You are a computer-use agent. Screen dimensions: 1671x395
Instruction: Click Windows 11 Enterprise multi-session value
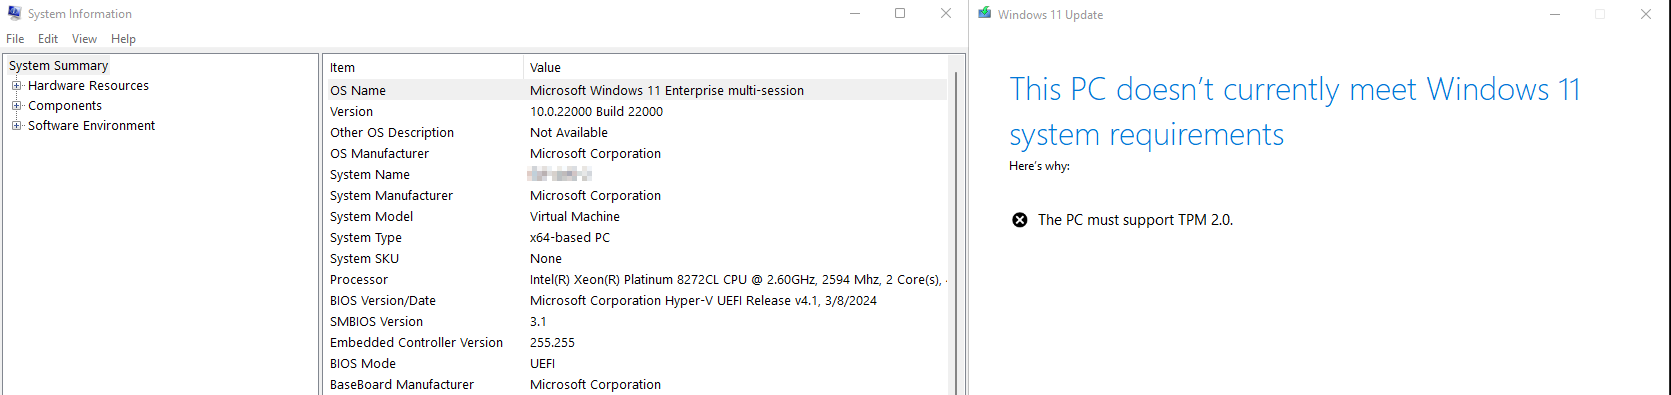(x=667, y=90)
